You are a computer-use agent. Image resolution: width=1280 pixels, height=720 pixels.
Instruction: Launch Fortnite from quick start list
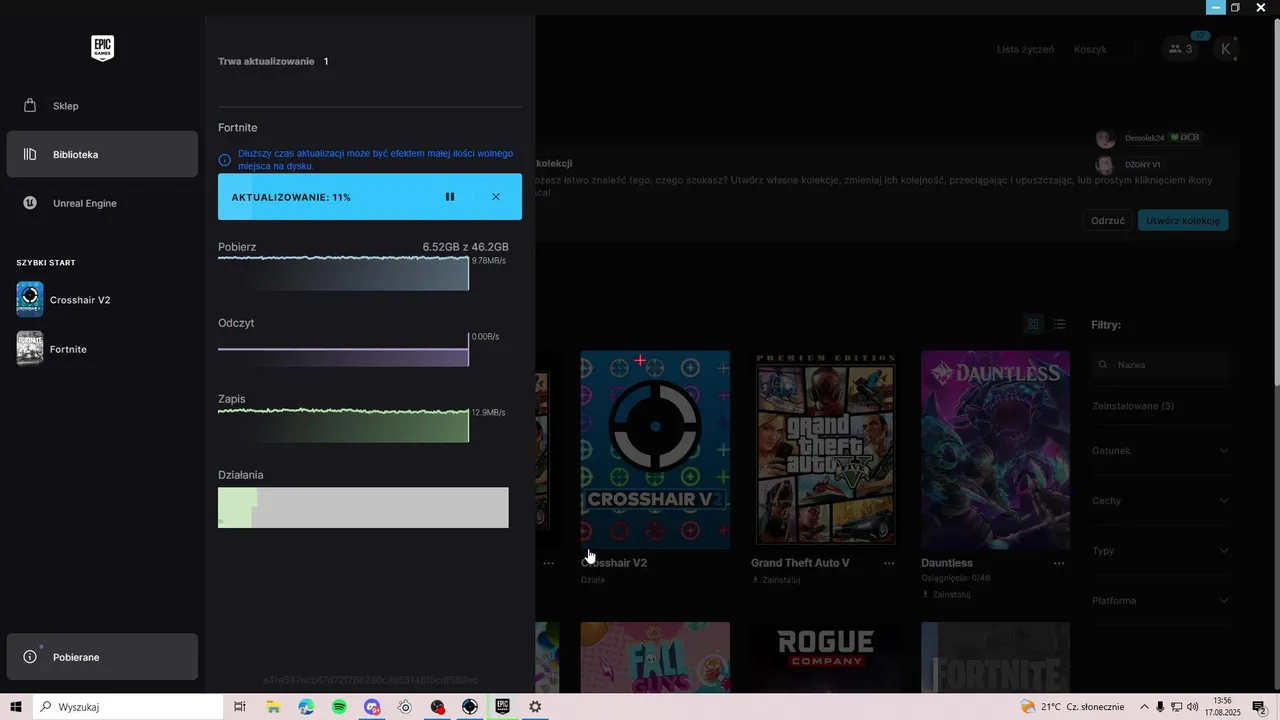[52, 349]
